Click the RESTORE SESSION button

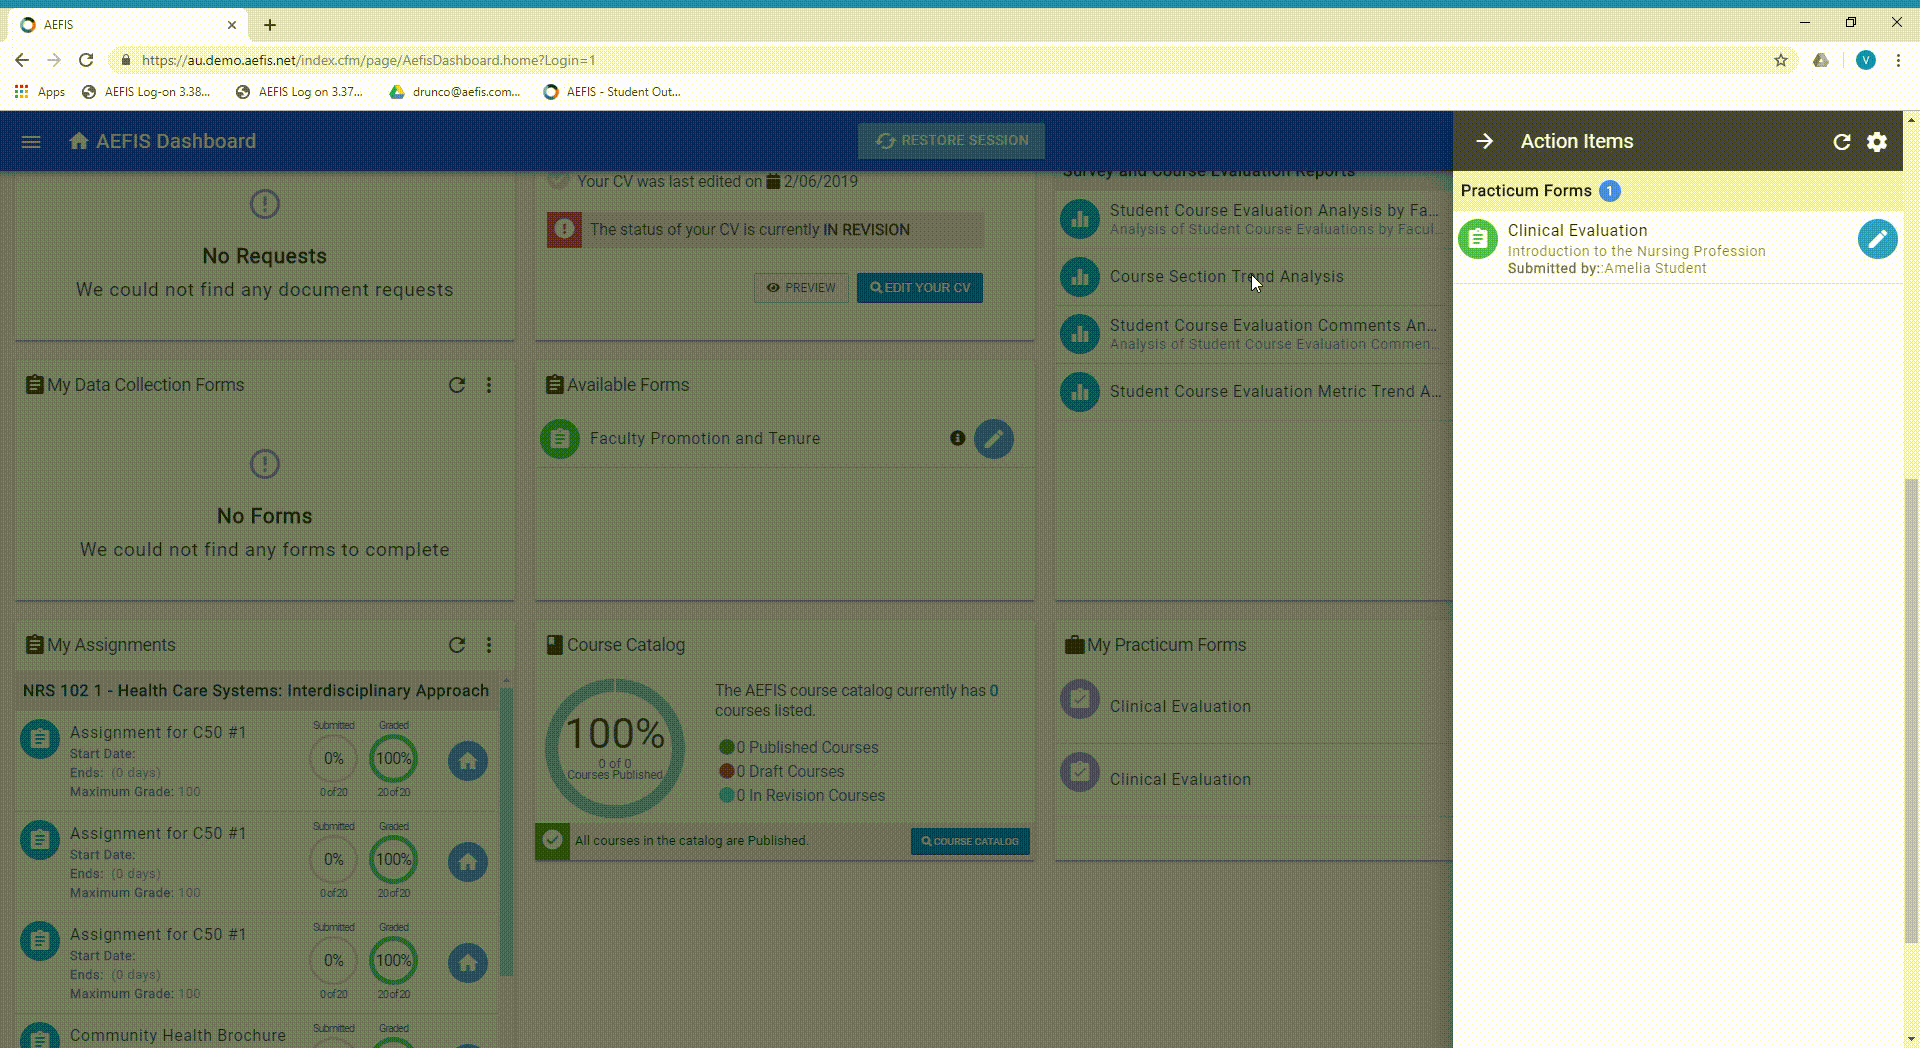pyautogui.click(x=951, y=141)
